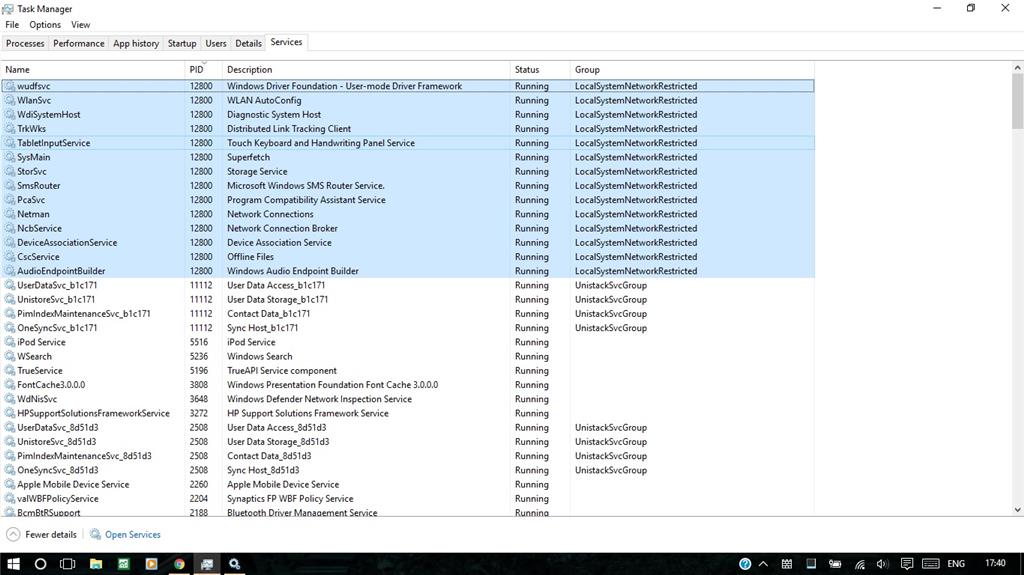
Task: Click 'Network Connection Broker' description cell
Action: pos(282,229)
